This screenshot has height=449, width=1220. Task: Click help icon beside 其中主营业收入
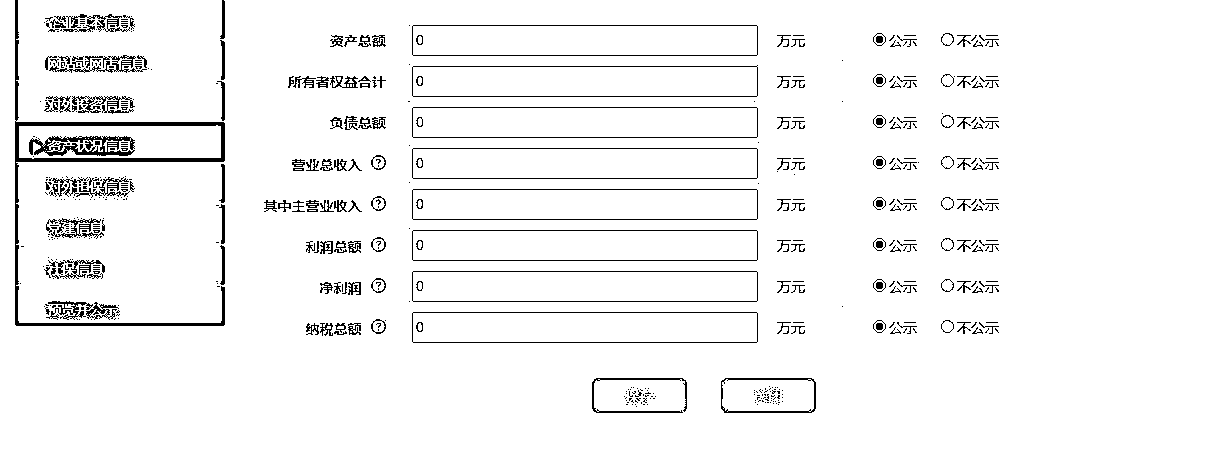[378, 203]
